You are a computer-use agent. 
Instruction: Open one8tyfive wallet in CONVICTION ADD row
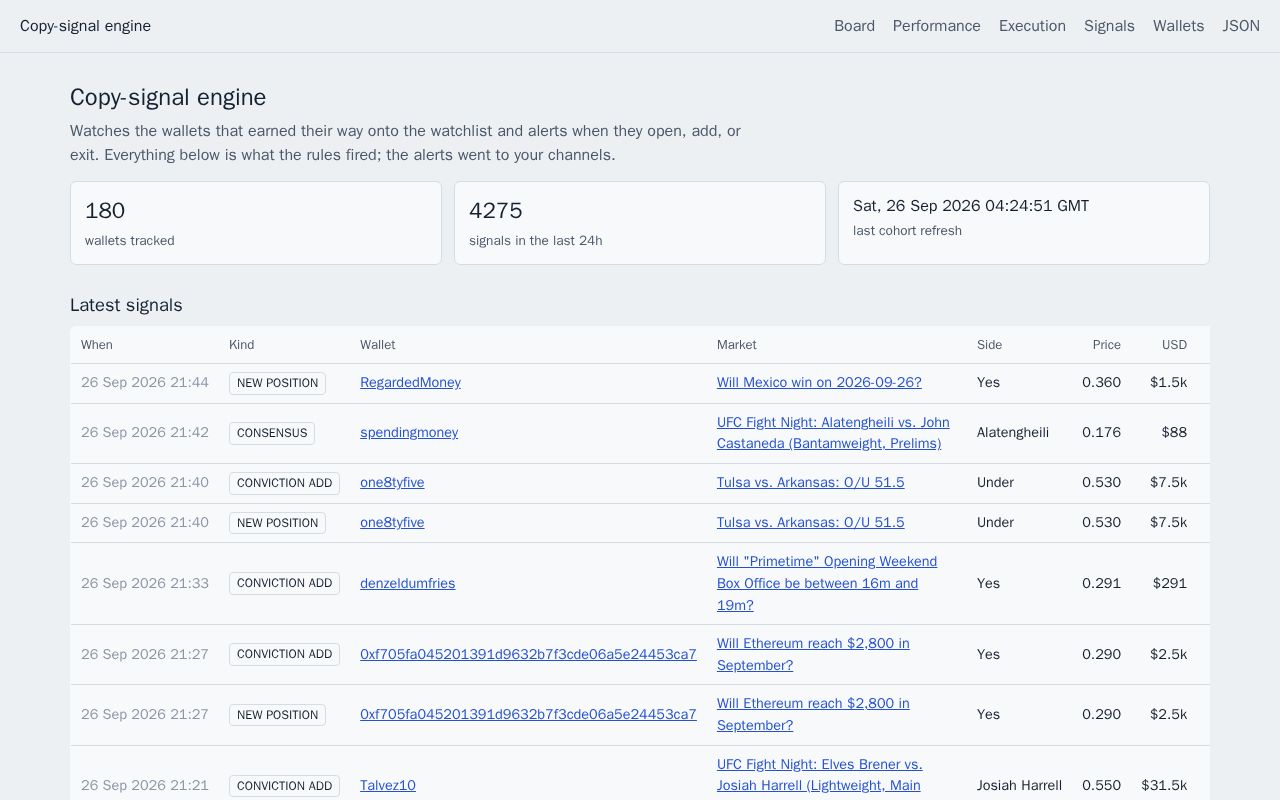tap(392, 483)
